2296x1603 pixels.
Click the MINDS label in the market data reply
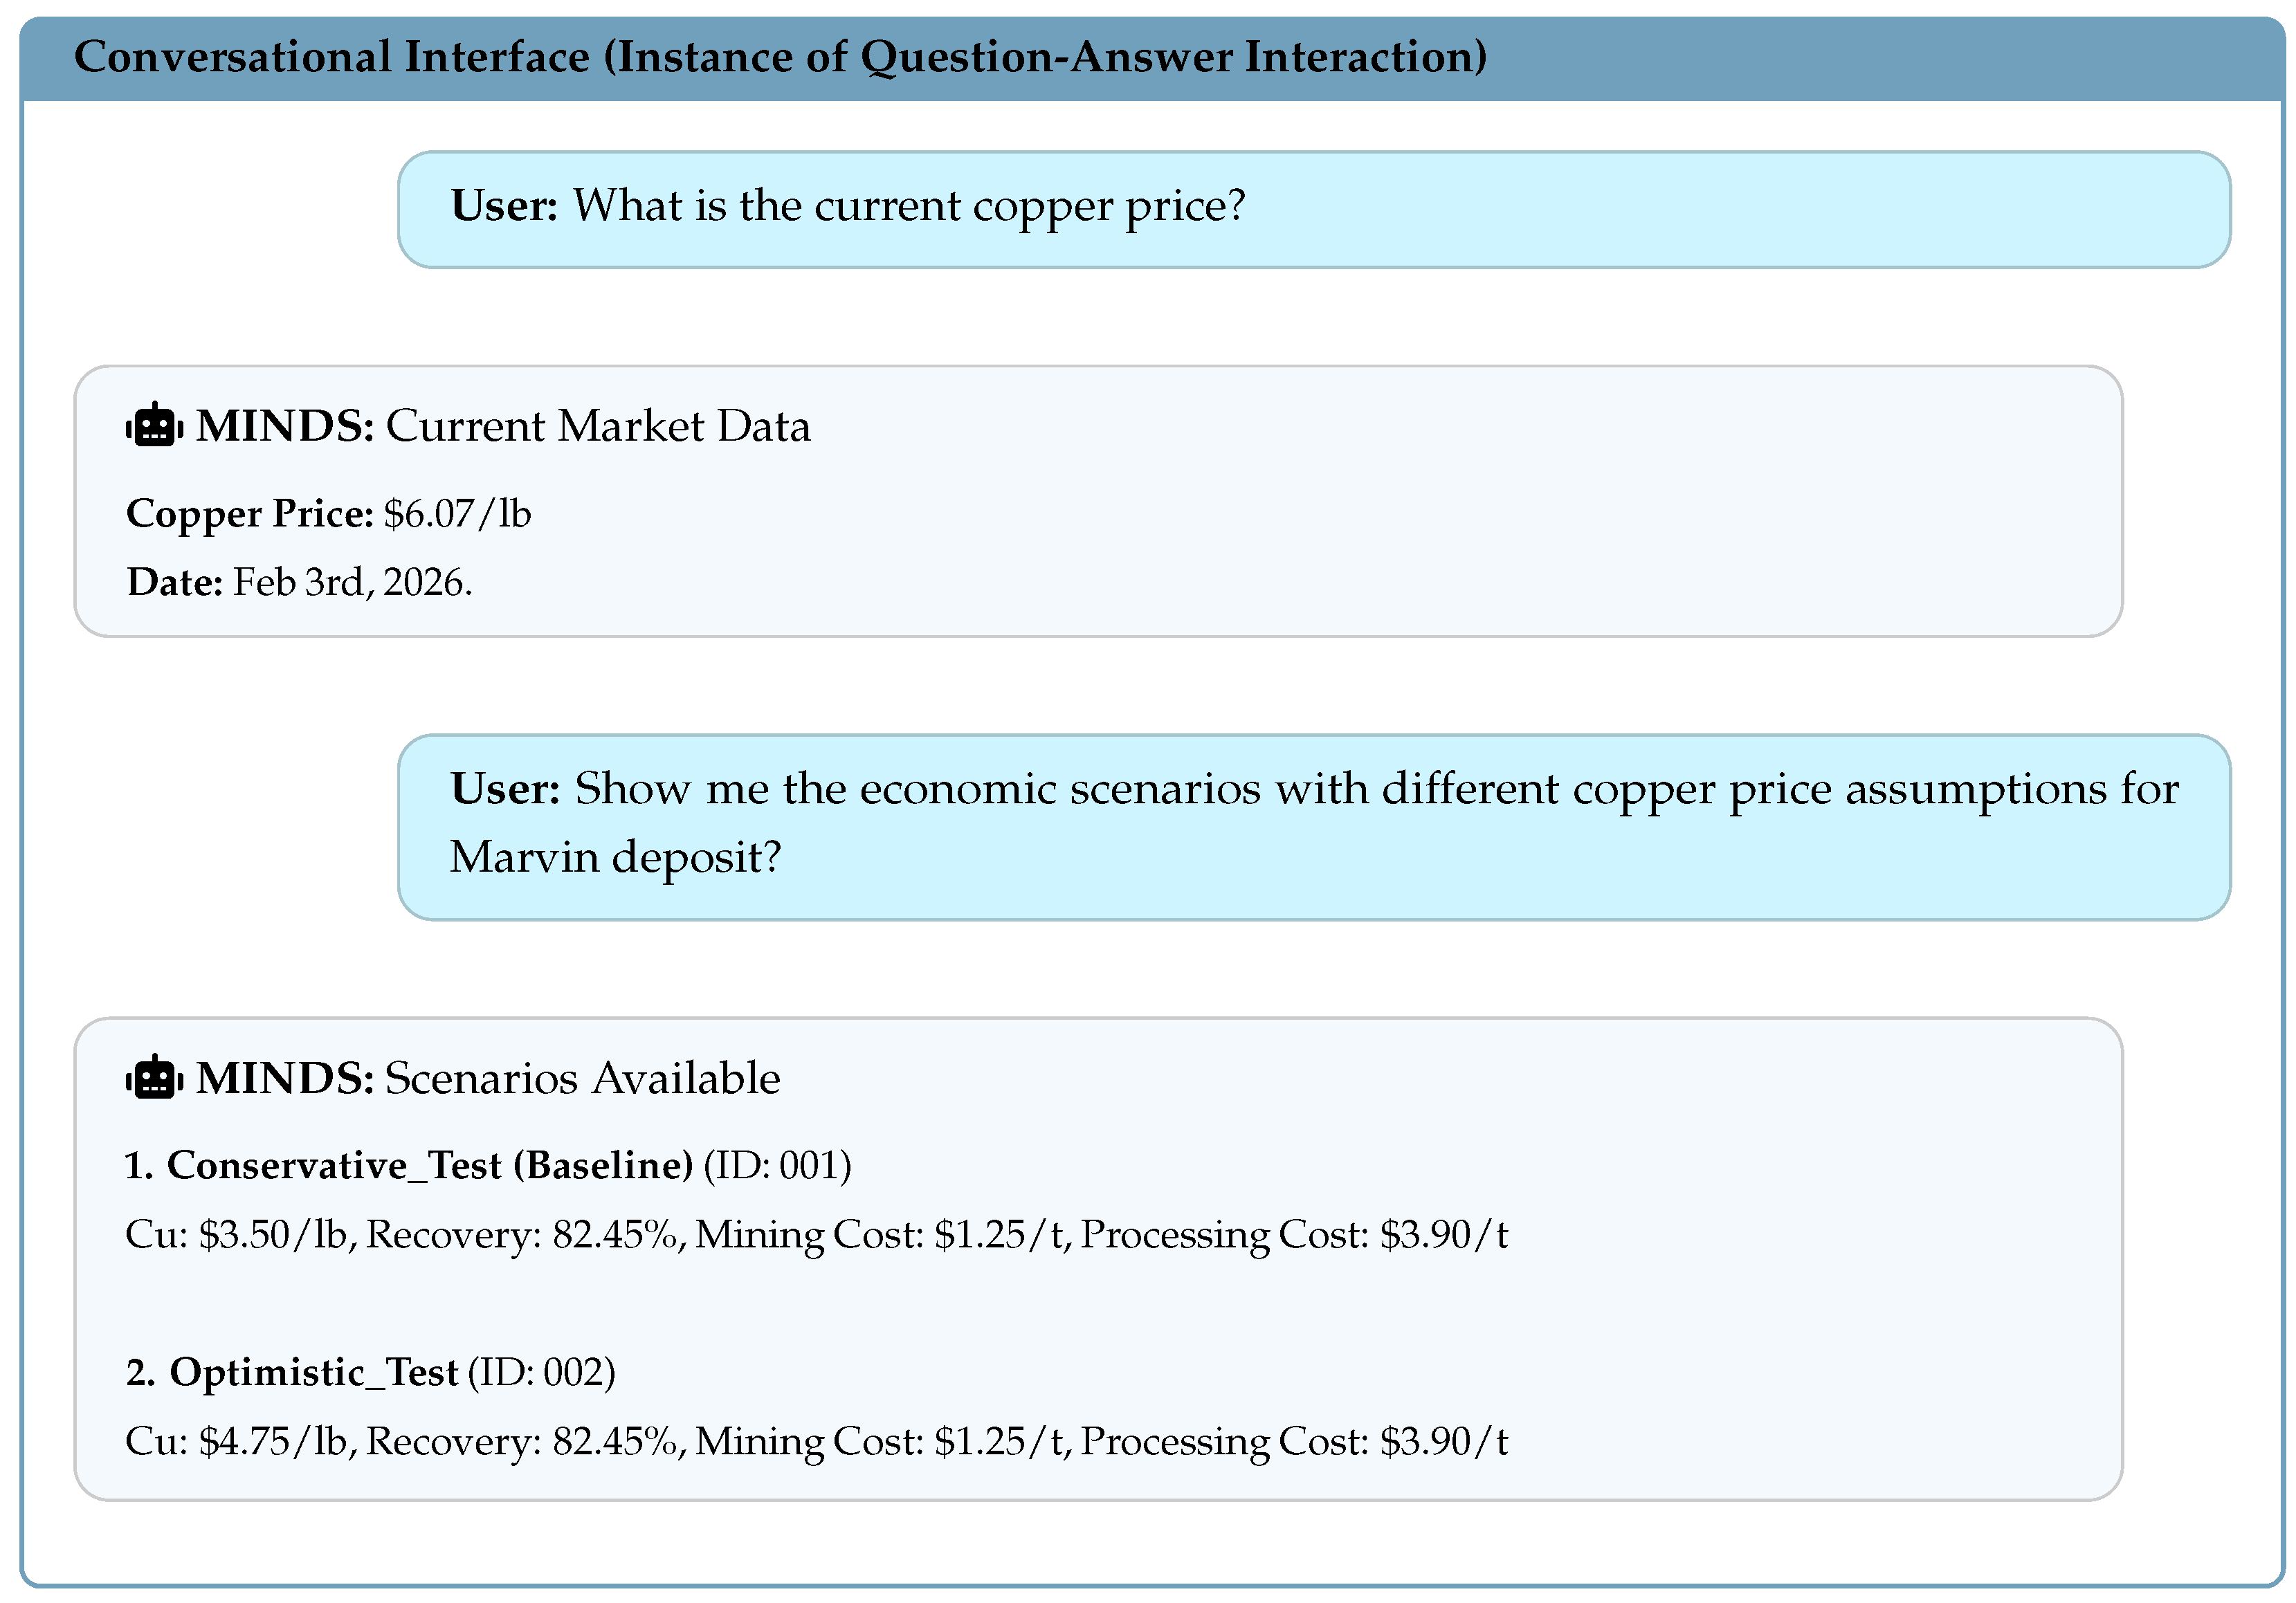pyautogui.click(x=285, y=426)
